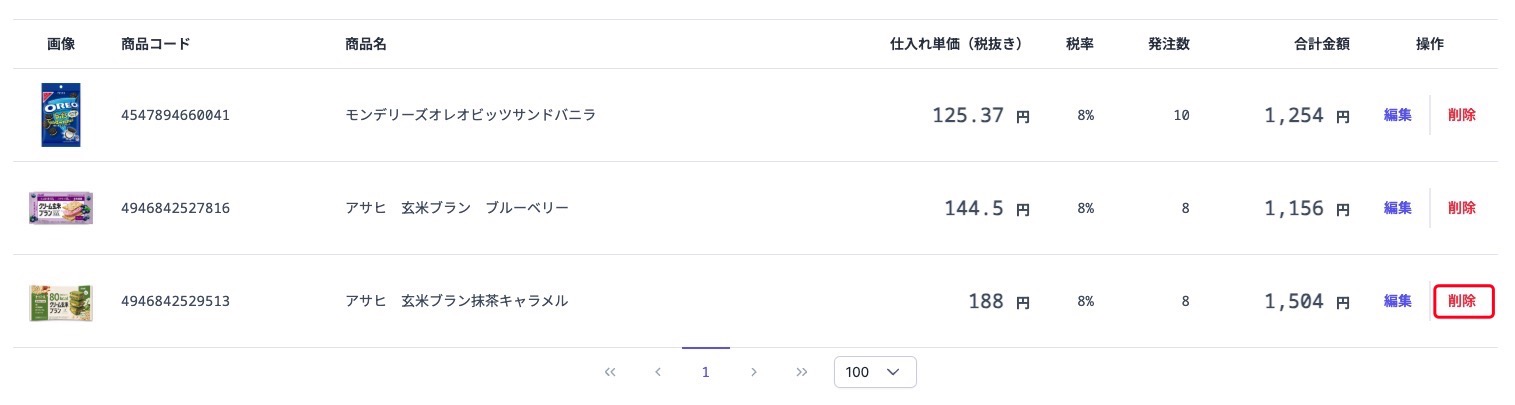
Task: Jump to the last page with double-right arrow
Action: (801, 372)
